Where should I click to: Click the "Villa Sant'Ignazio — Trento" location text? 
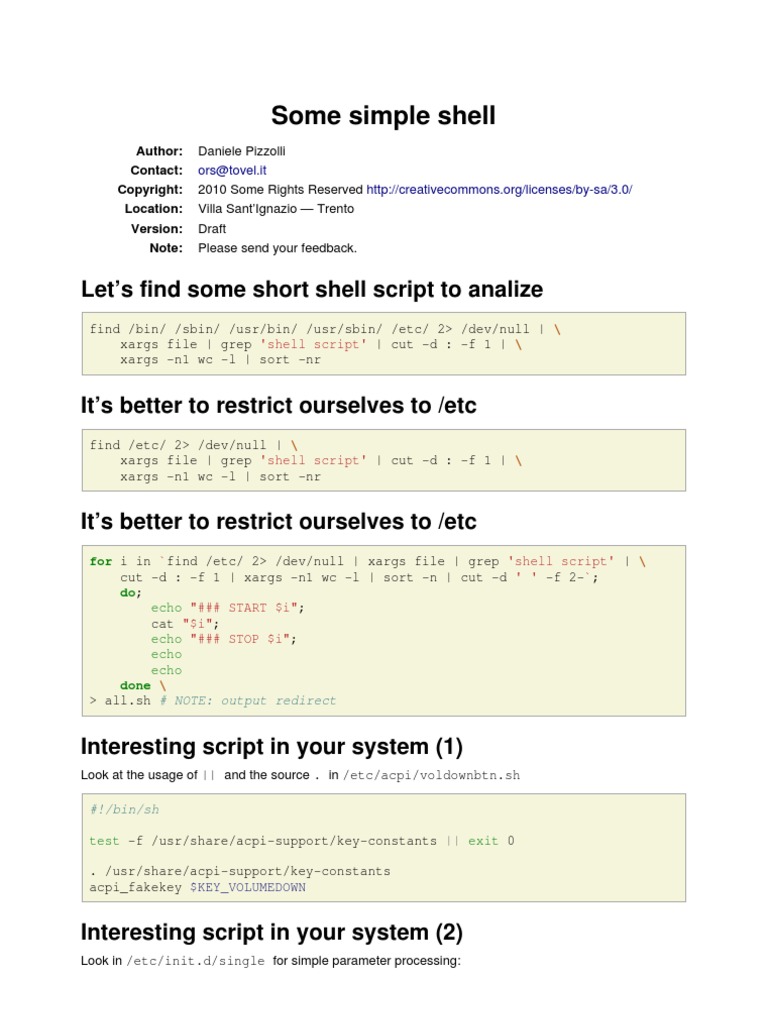[276, 209]
